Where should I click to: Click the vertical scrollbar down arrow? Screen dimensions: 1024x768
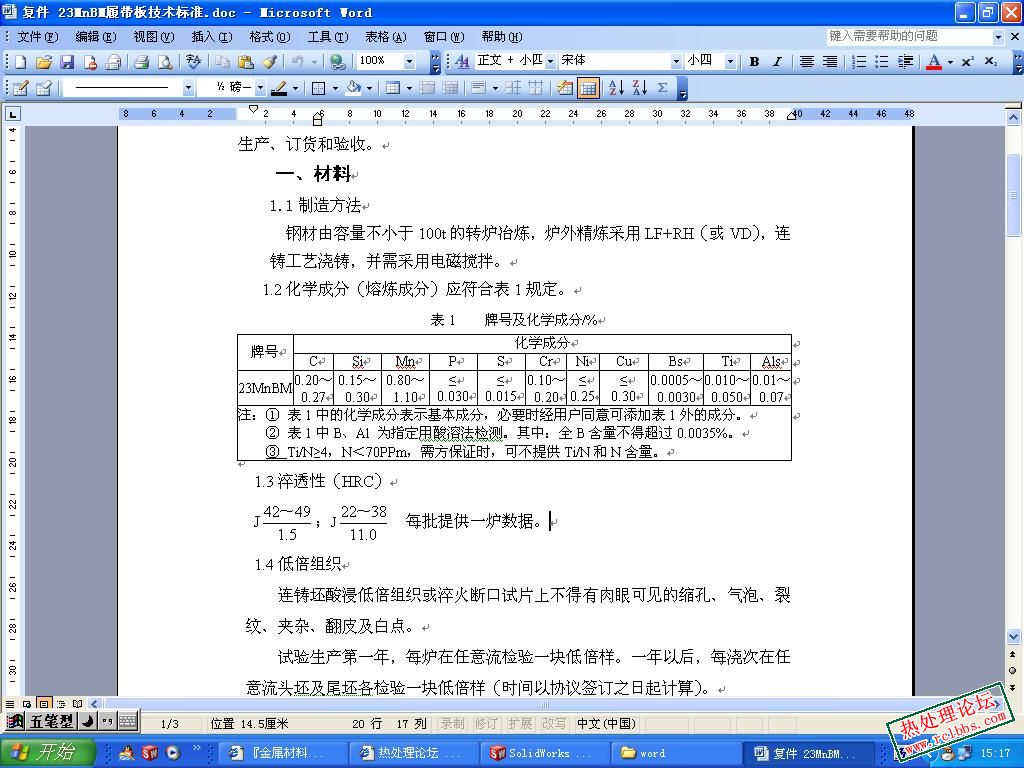(1013, 635)
